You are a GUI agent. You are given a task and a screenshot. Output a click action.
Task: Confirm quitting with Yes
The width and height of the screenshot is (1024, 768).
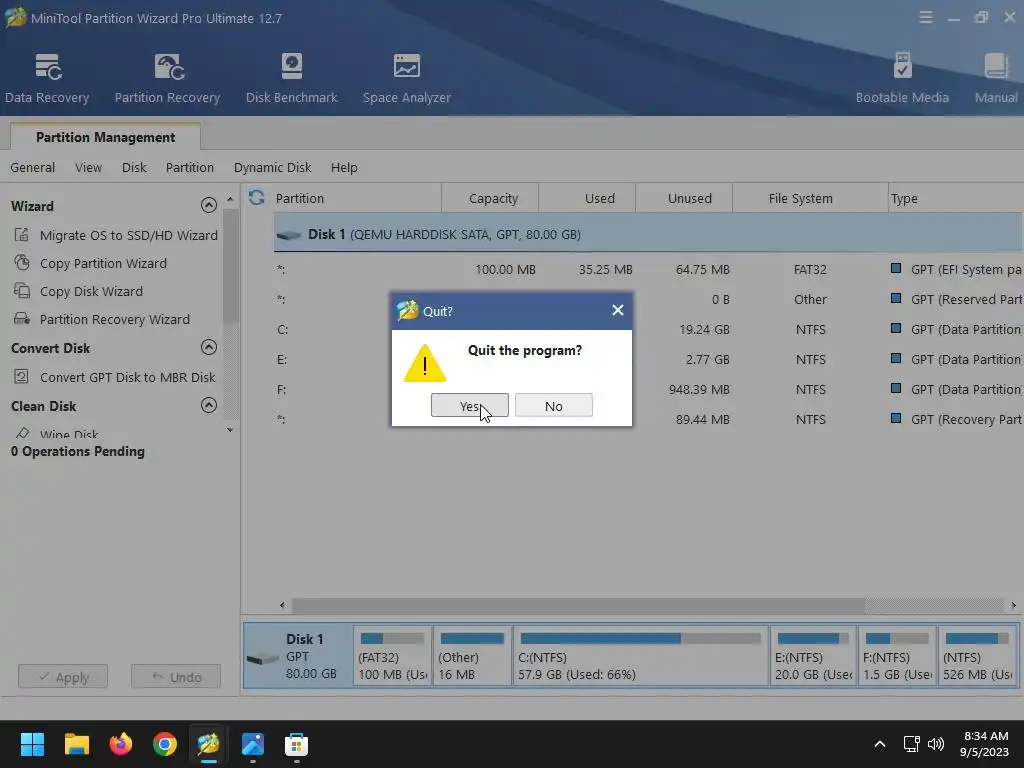(470, 406)
